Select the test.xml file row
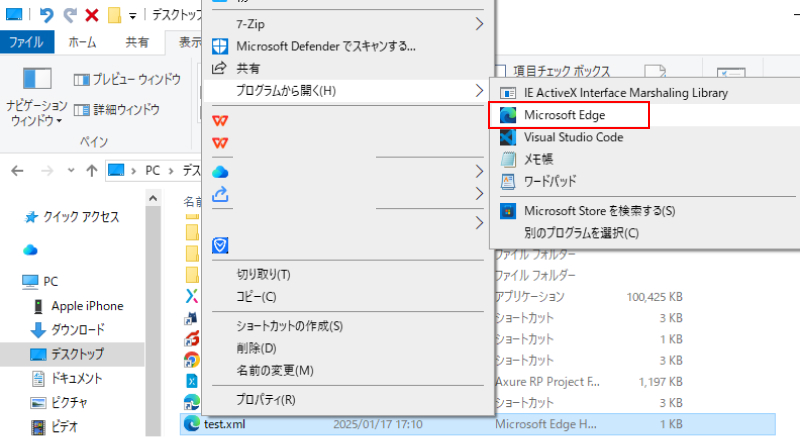 pos(478,424)
